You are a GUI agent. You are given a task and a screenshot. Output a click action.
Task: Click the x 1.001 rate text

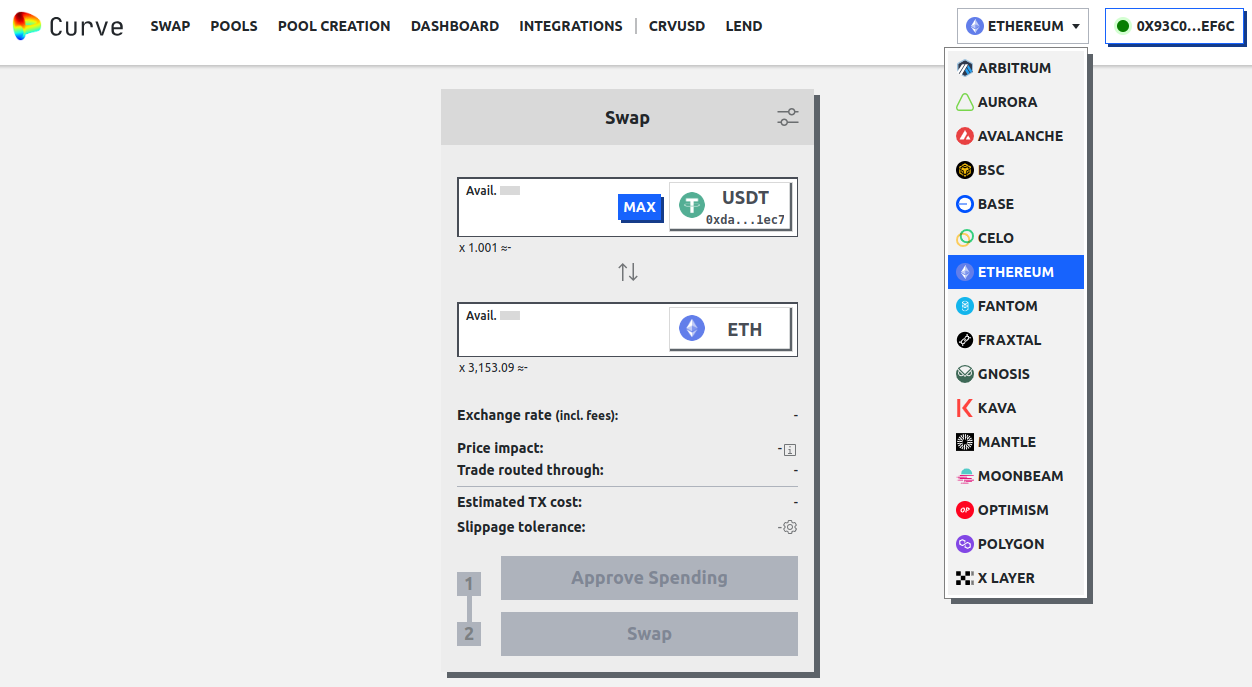[485, 247]
